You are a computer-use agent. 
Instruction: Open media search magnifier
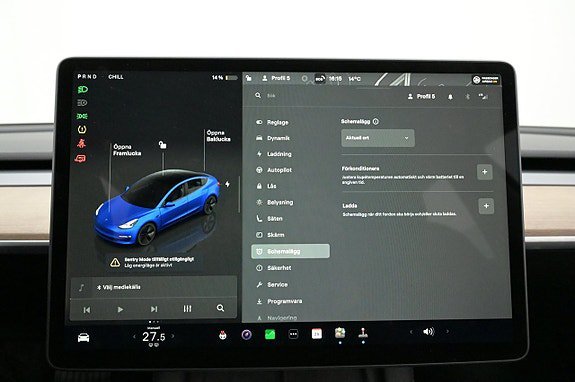[220, 308]
